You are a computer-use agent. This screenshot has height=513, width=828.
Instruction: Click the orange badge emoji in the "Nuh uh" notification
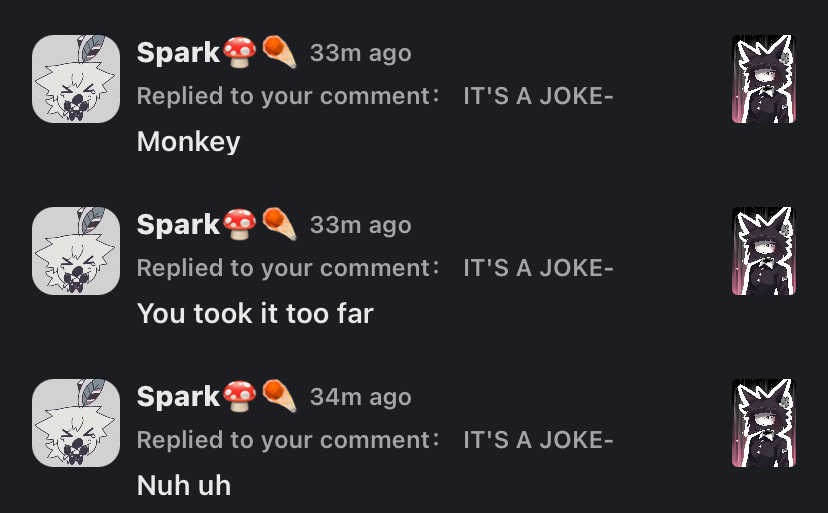point(279,397)
